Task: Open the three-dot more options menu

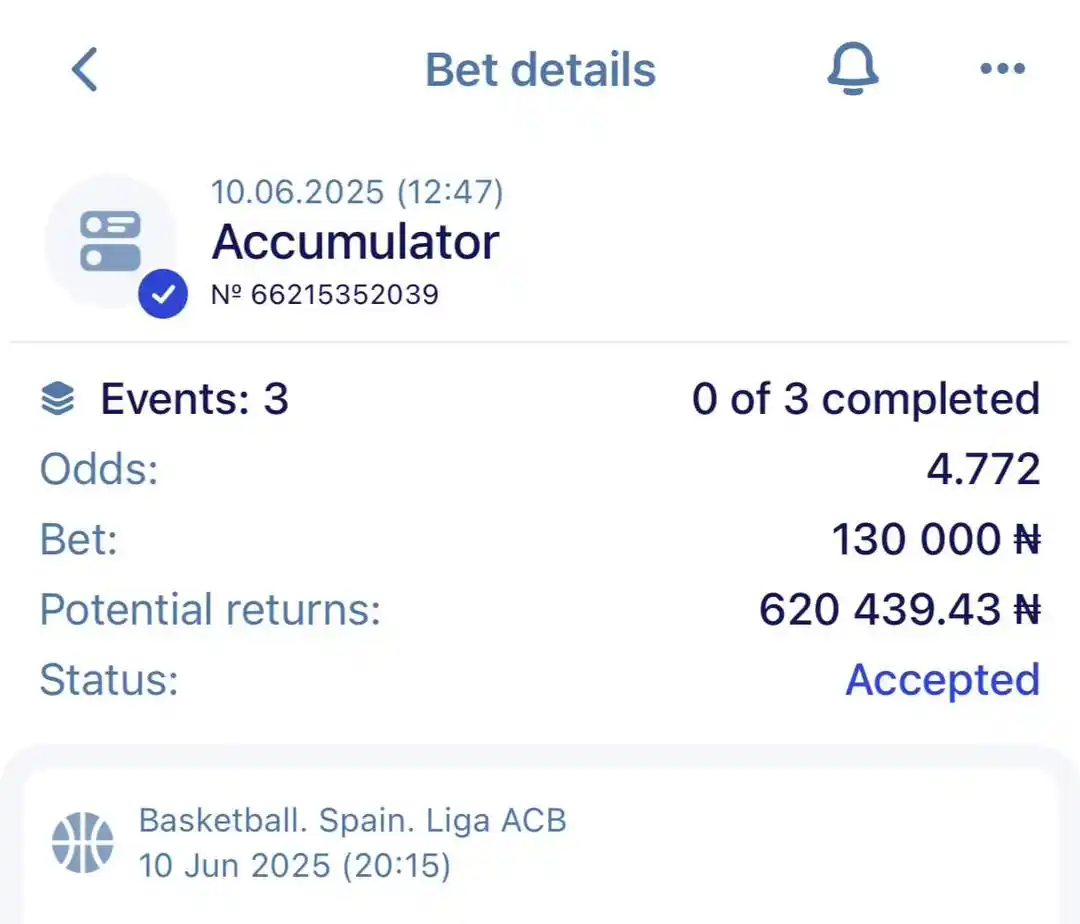Action: tap(1002, 69)
